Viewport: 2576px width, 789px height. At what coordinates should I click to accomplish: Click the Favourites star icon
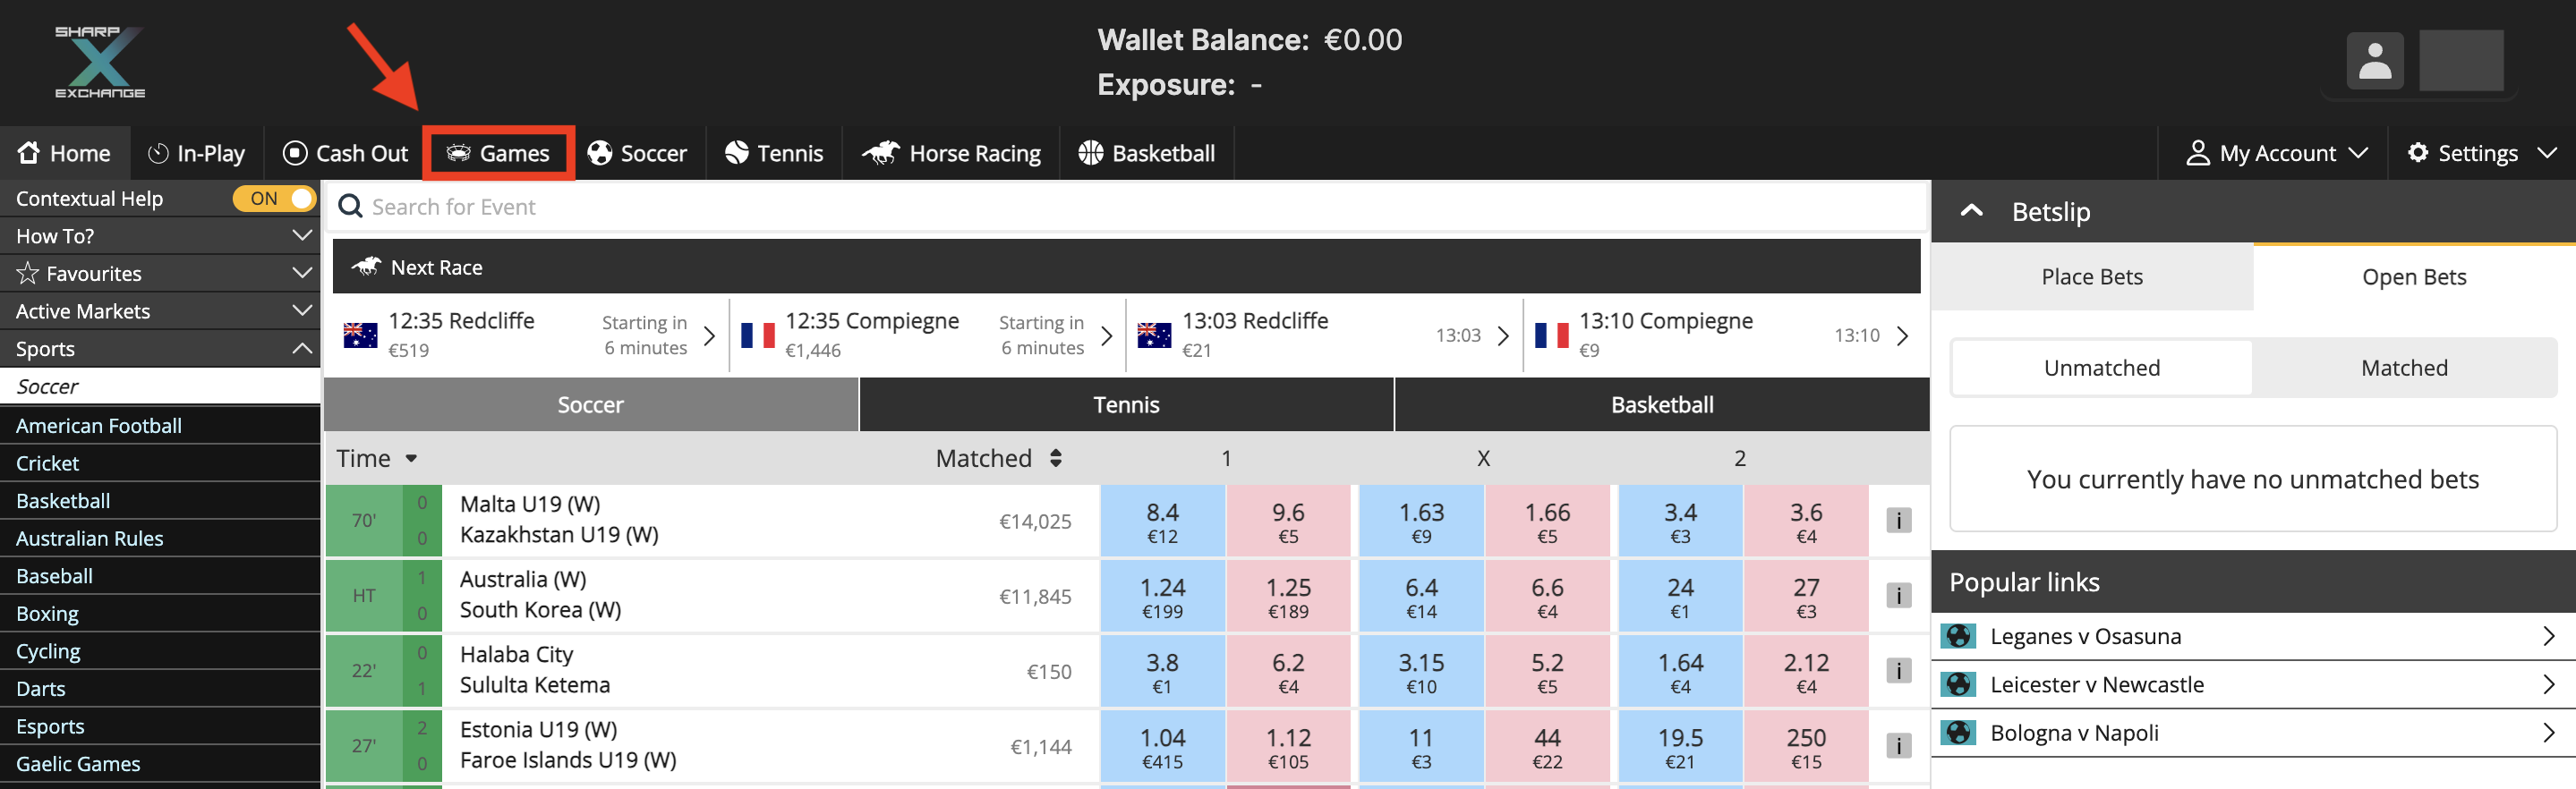28,273
